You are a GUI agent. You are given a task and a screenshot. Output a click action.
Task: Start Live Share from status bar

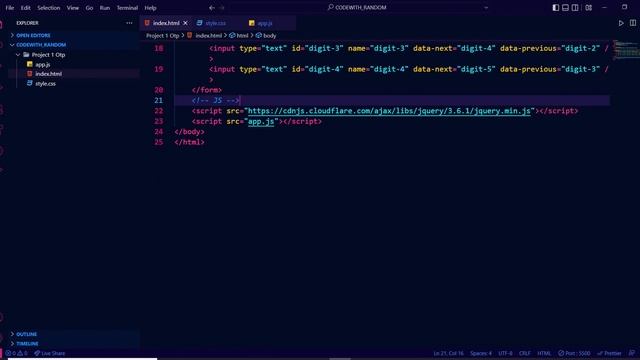pyautogui.click(x=49, y=353)
